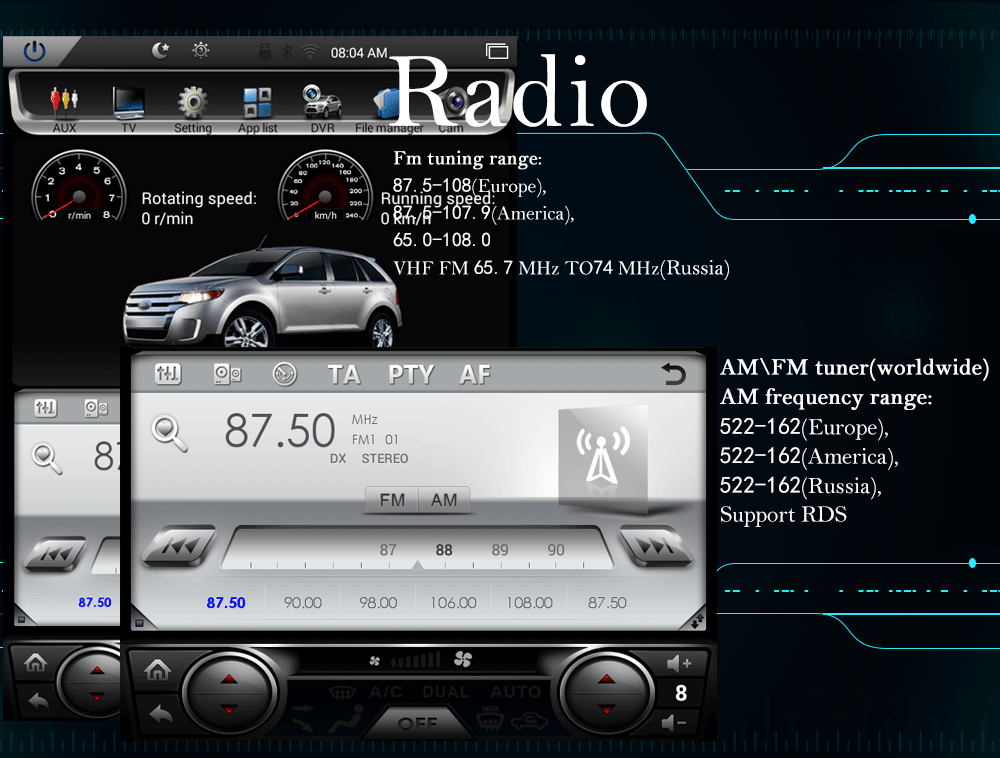Toggle AF alternative frequency
This screenshot has height=758, width=1000.
(475, 375)
